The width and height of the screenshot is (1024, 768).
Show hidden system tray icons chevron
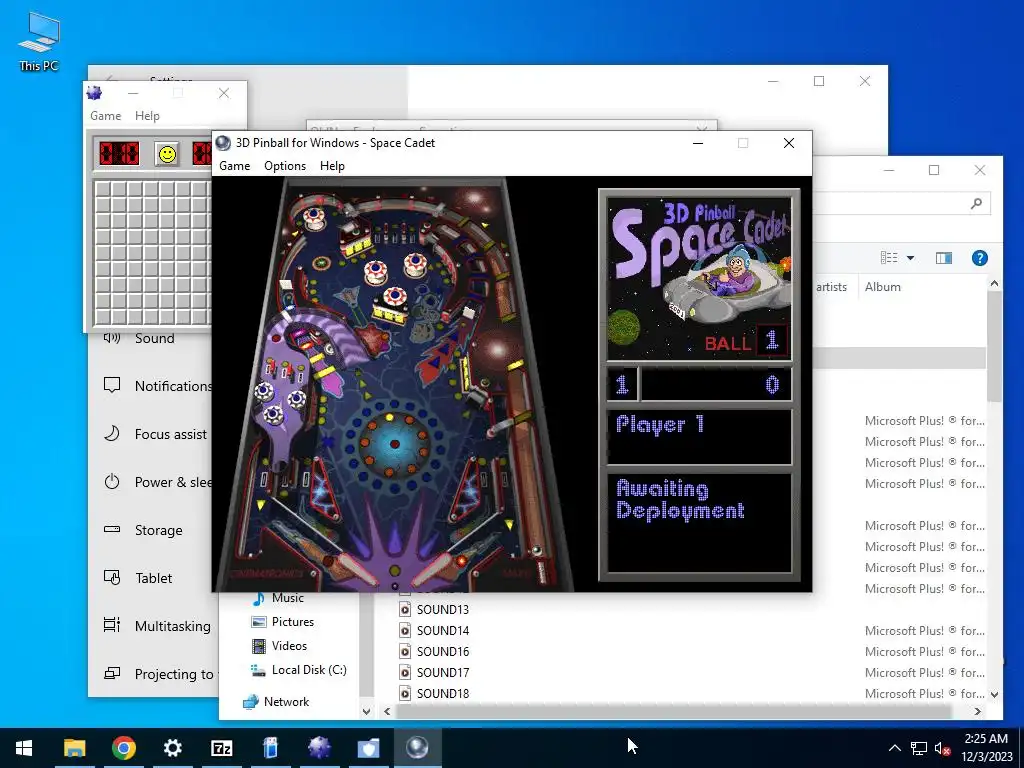pos(895,748)
